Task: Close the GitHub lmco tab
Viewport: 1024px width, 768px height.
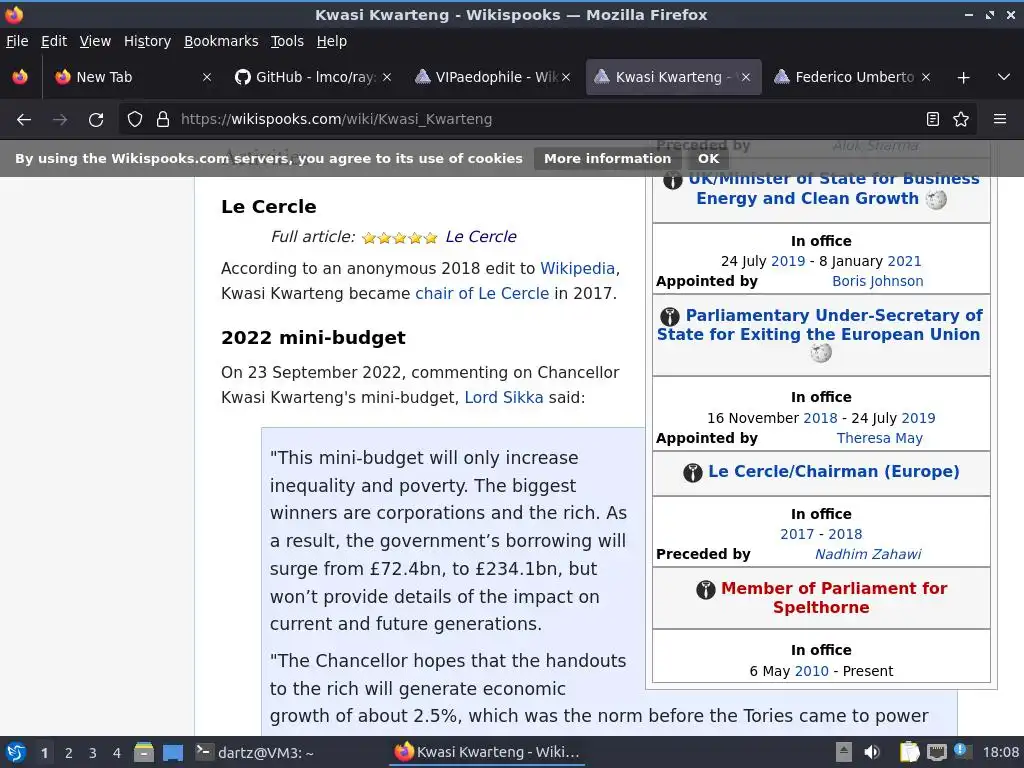Action: pyautogui.click(x=387, y=77)
